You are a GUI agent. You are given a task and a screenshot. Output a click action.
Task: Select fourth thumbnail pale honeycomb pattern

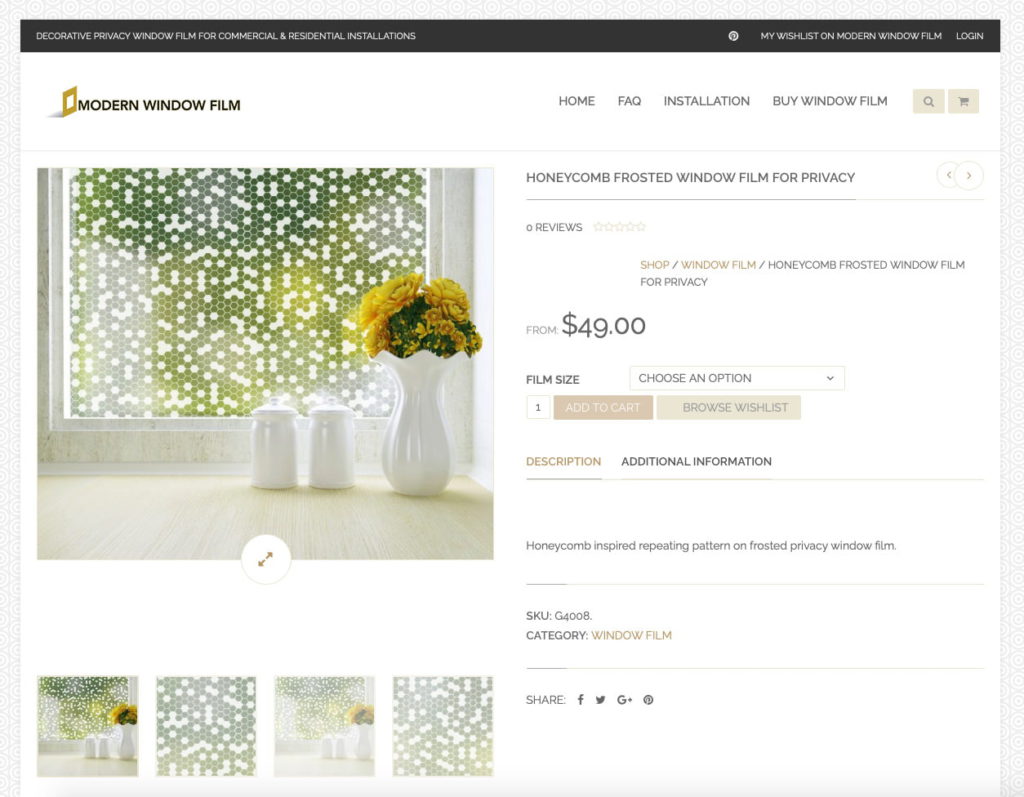click(x=443, y=726)
